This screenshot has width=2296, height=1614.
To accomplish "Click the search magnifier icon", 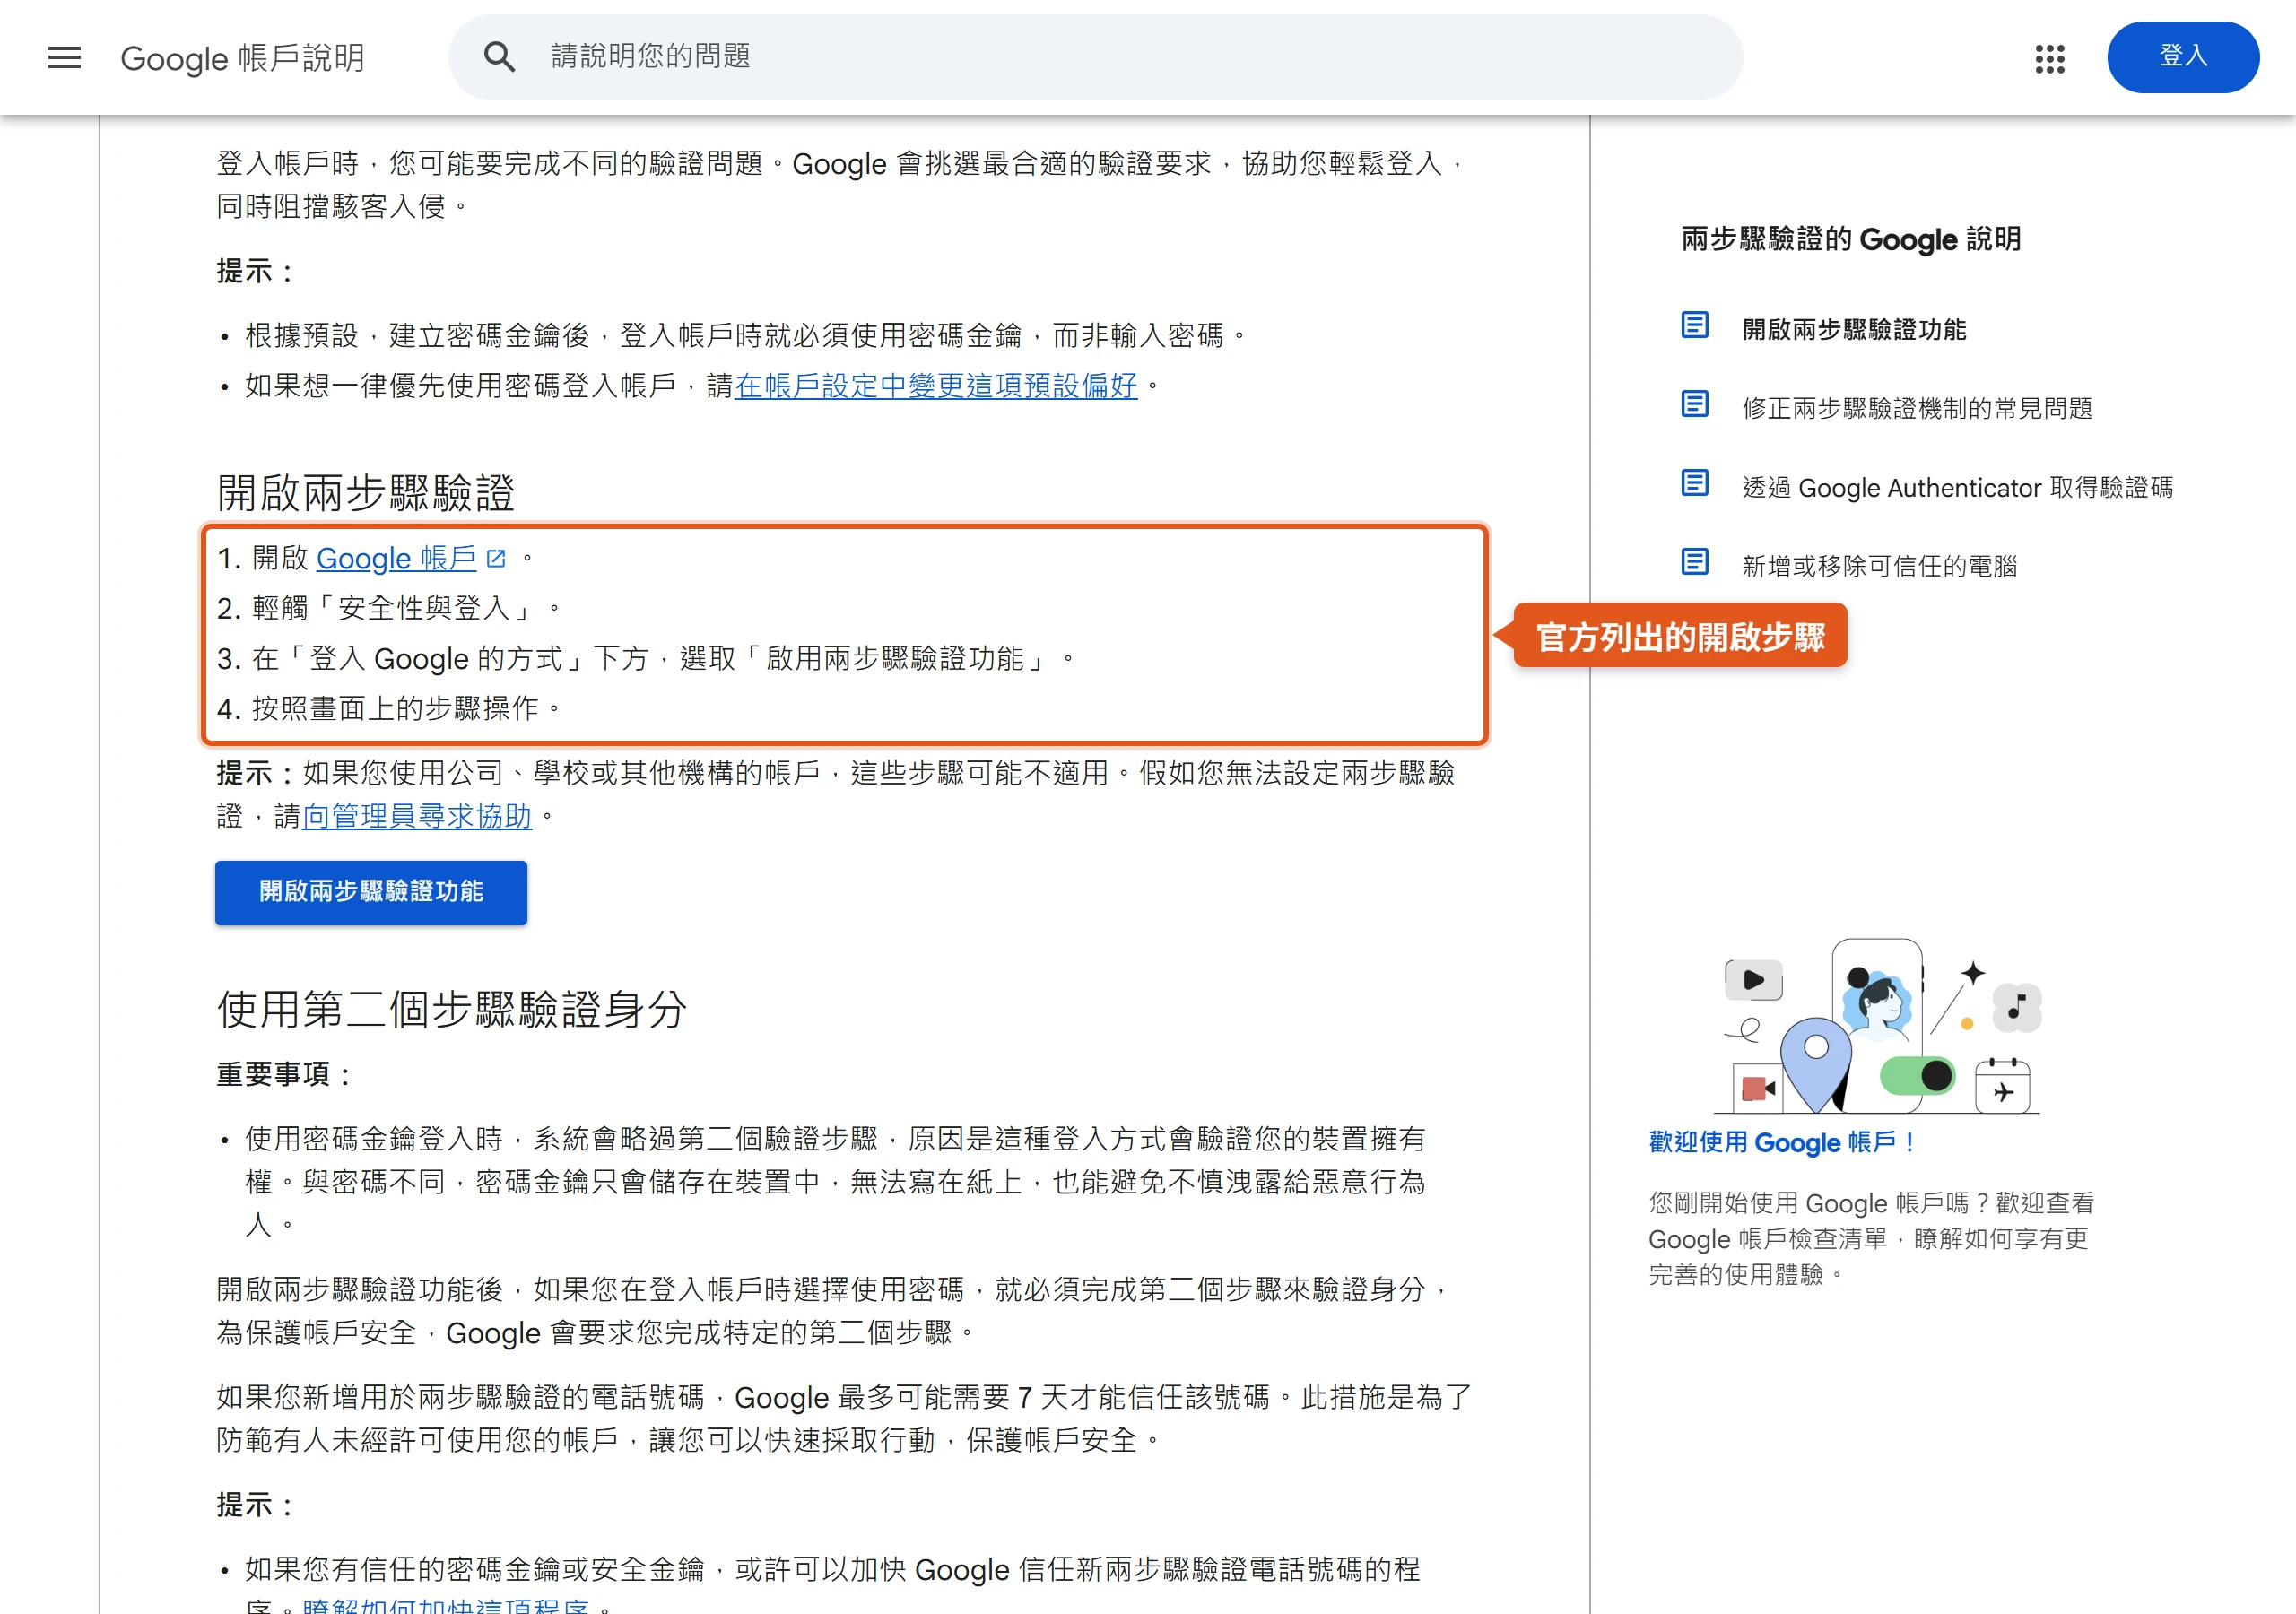I will pos(499,57).
